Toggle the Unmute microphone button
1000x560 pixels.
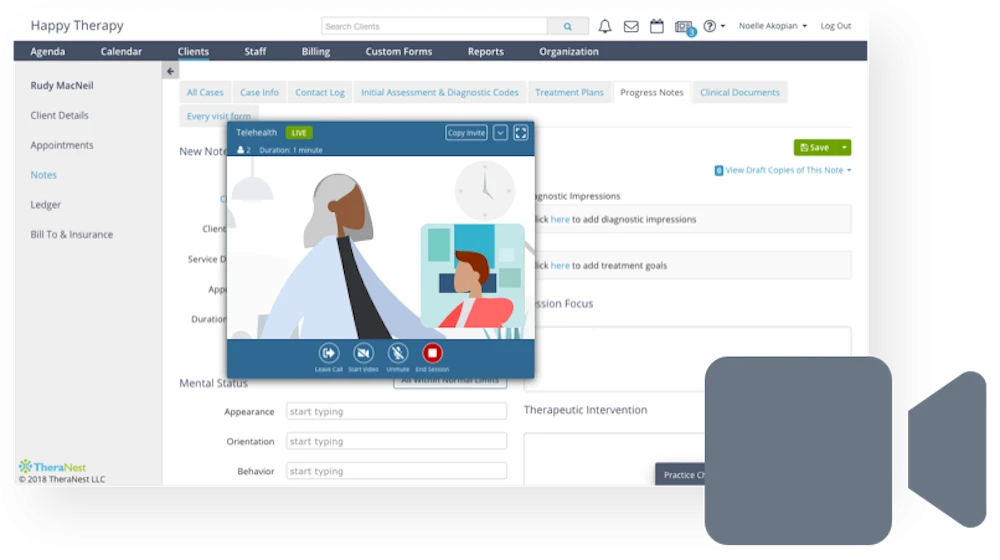[x=398, y=353]
